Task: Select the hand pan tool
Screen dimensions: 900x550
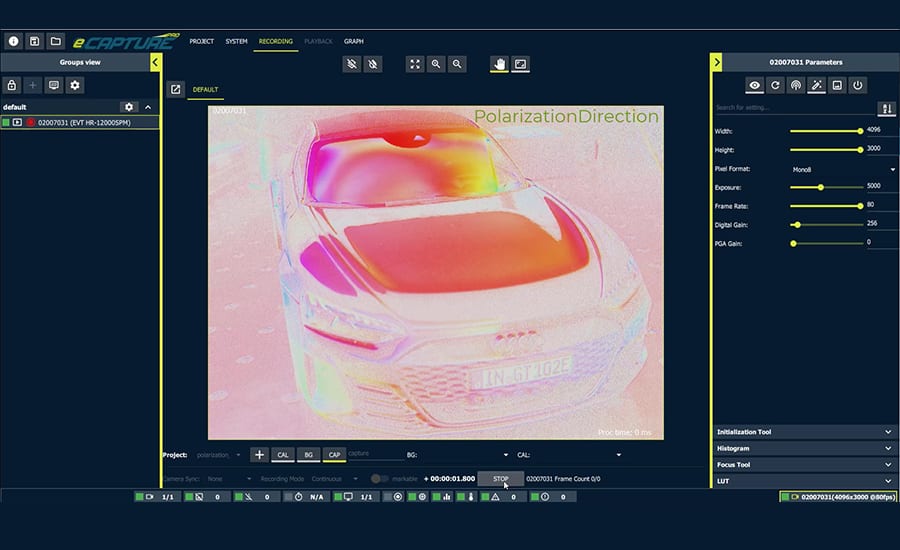Action: click(499, 64)
